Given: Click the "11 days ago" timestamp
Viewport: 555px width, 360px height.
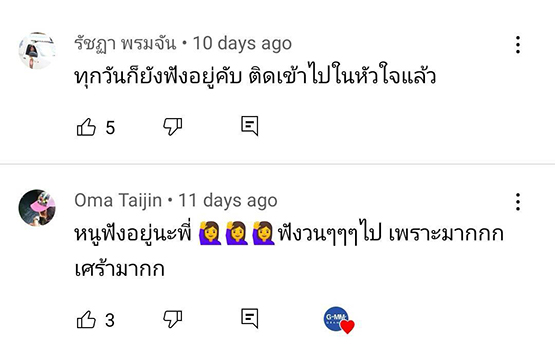Looking at the screenshot, I should click(228, 201).
